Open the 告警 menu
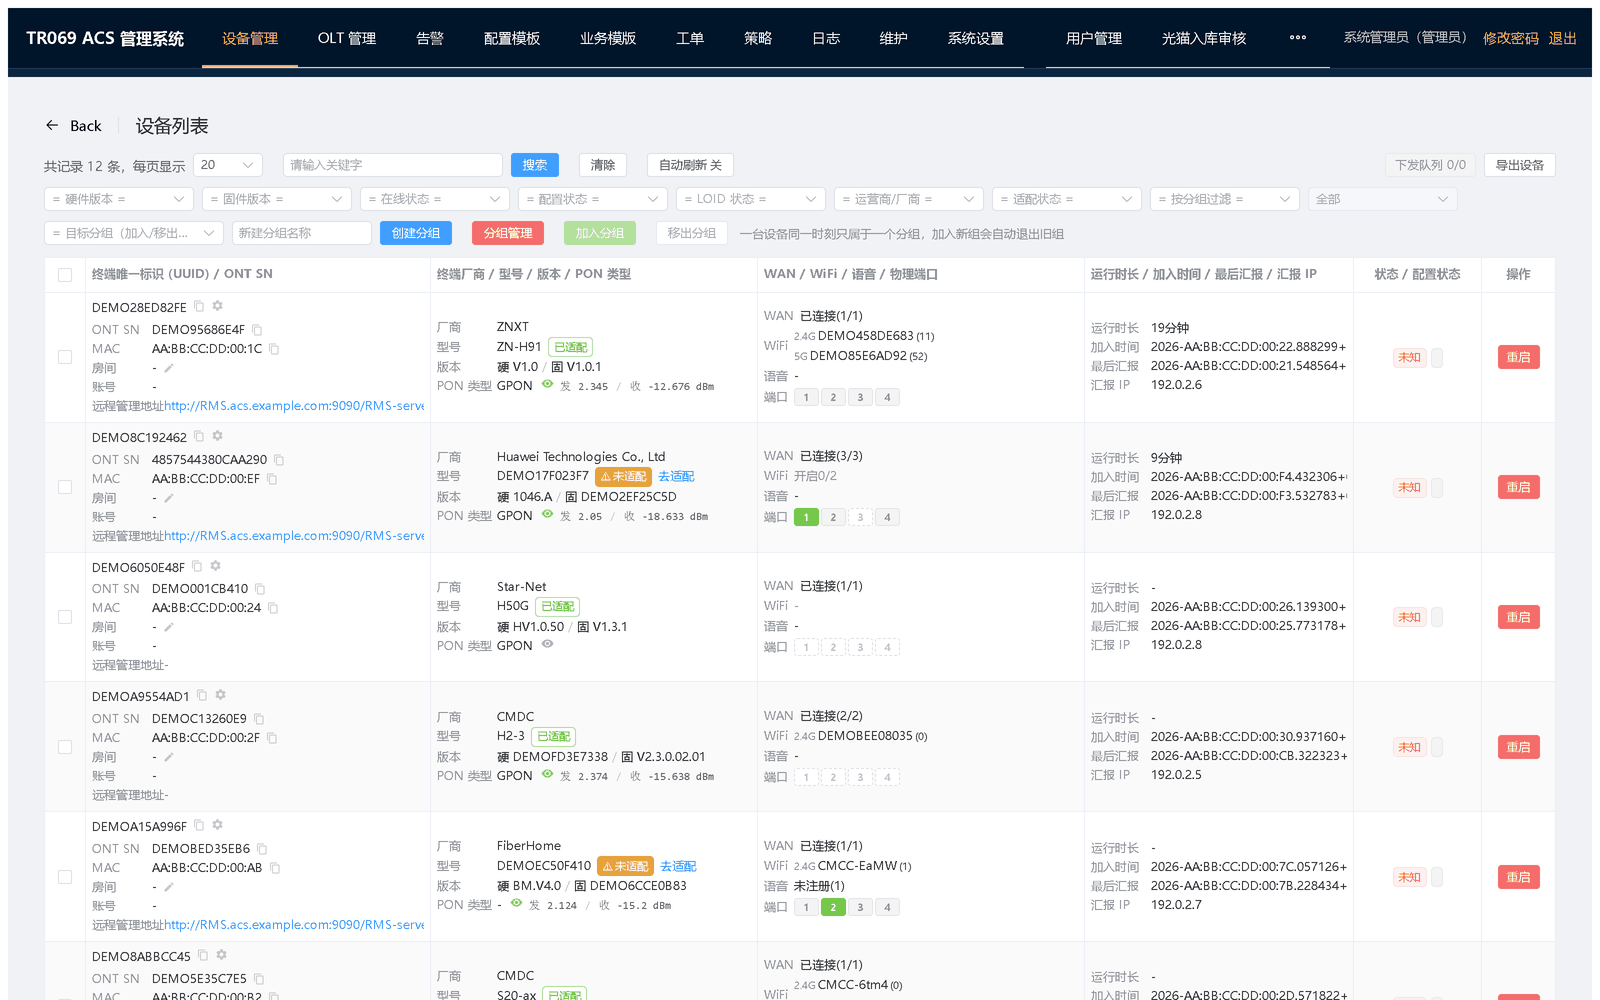The width and height of the screenshot is (1600, 1000). [x=430, y=38]
